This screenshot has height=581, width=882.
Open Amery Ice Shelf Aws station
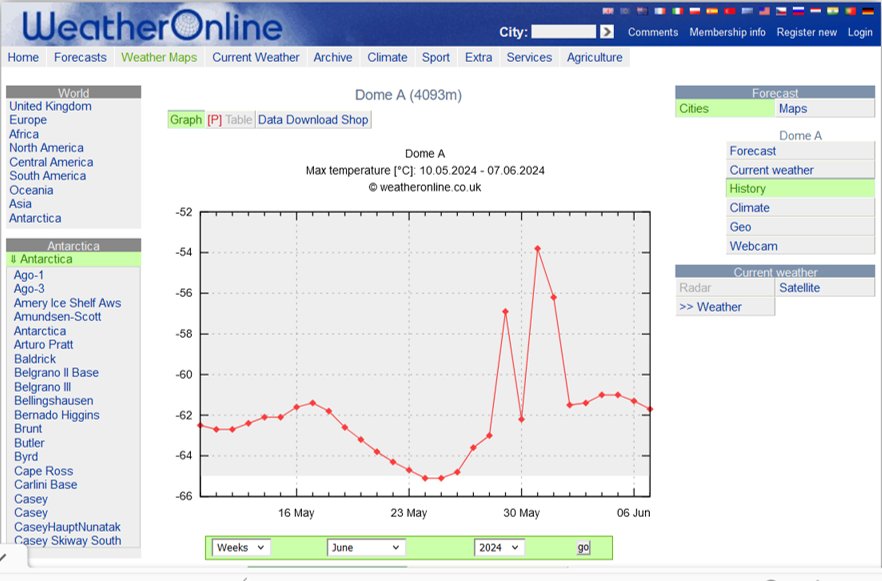(x=68, y=303)
